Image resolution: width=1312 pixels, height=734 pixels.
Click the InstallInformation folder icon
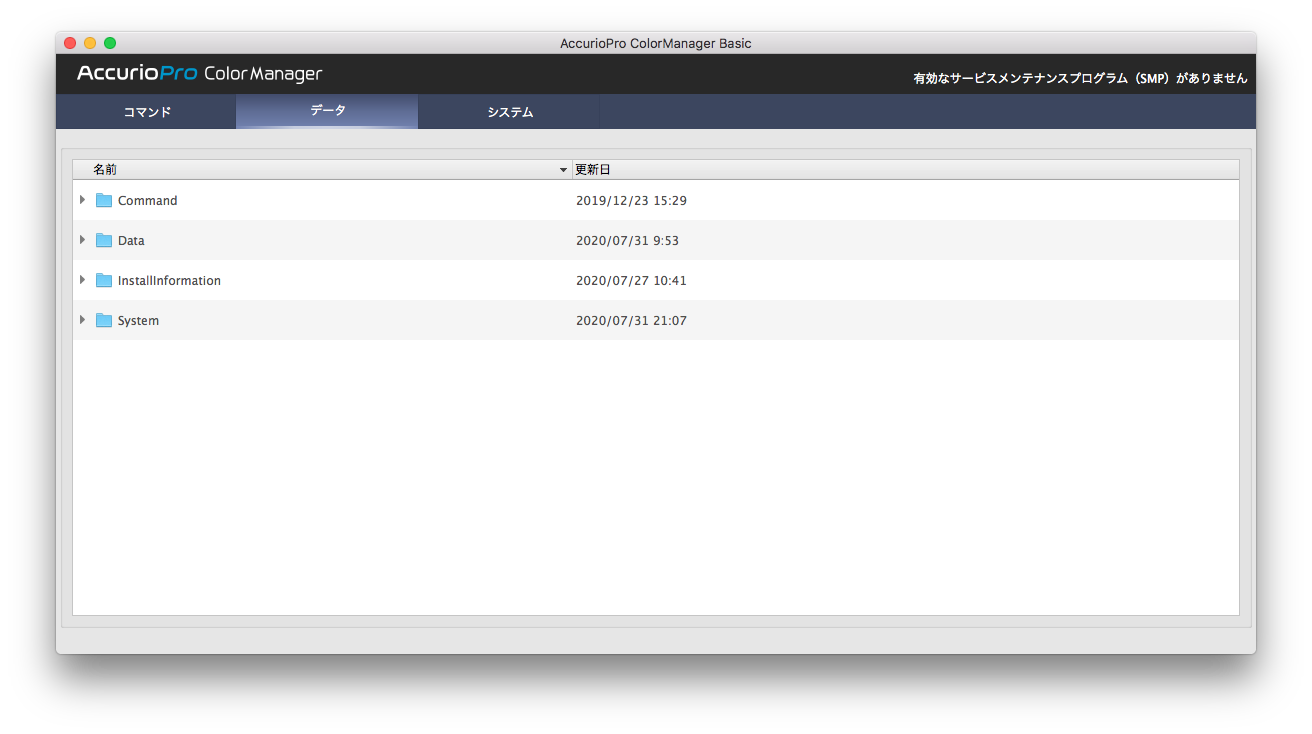[x=104, y=280]
